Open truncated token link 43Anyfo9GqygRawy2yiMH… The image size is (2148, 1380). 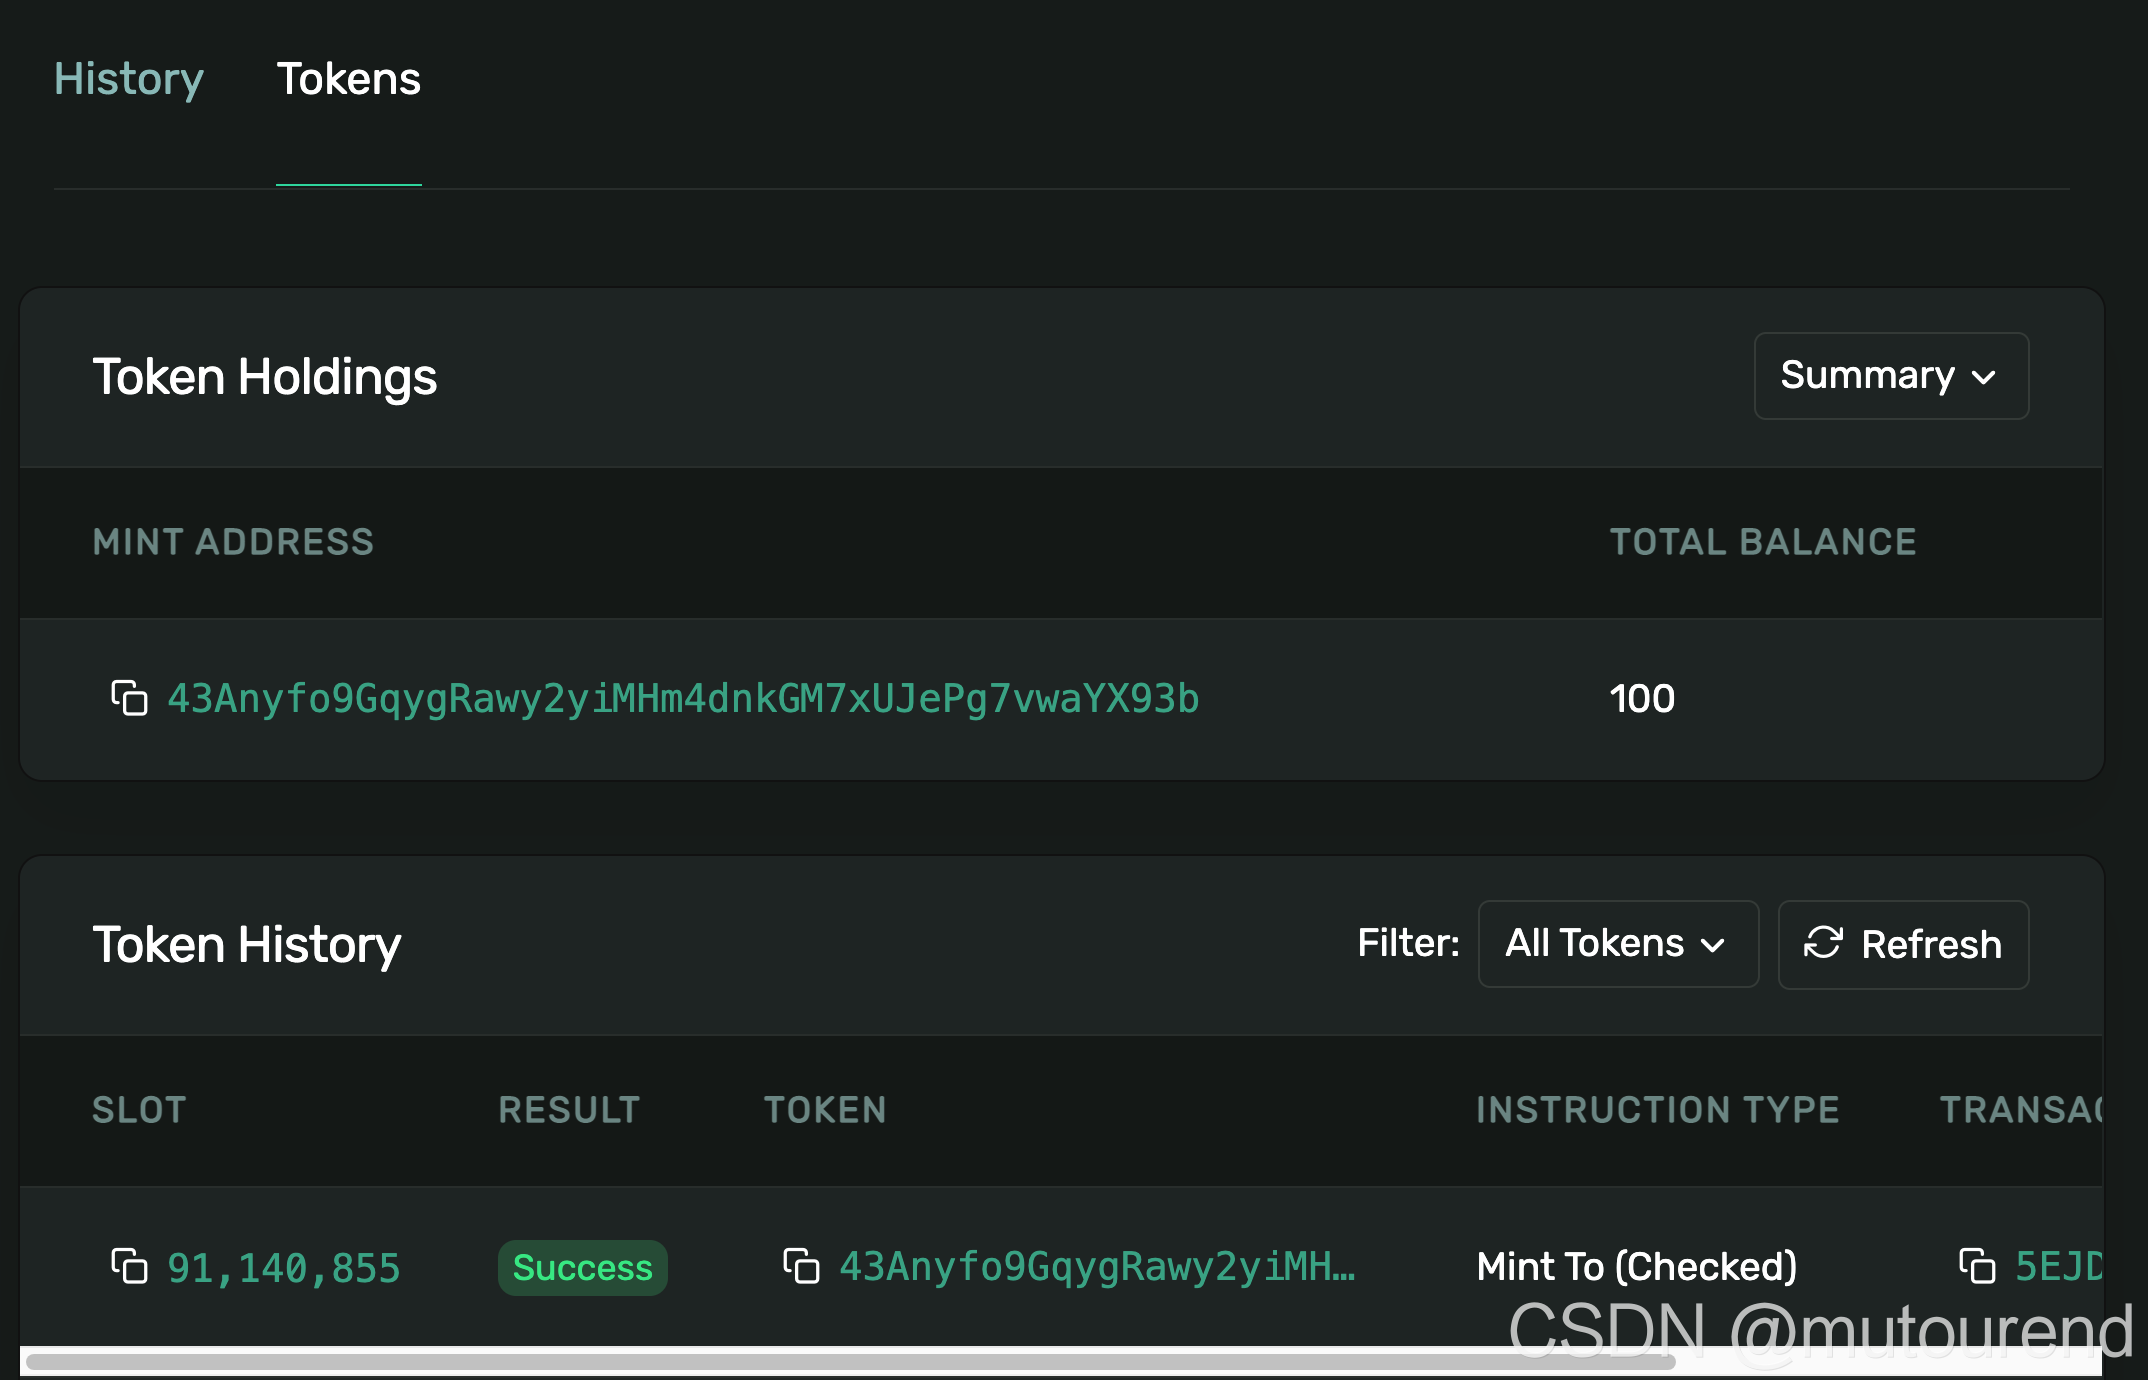[1097, 1267]
